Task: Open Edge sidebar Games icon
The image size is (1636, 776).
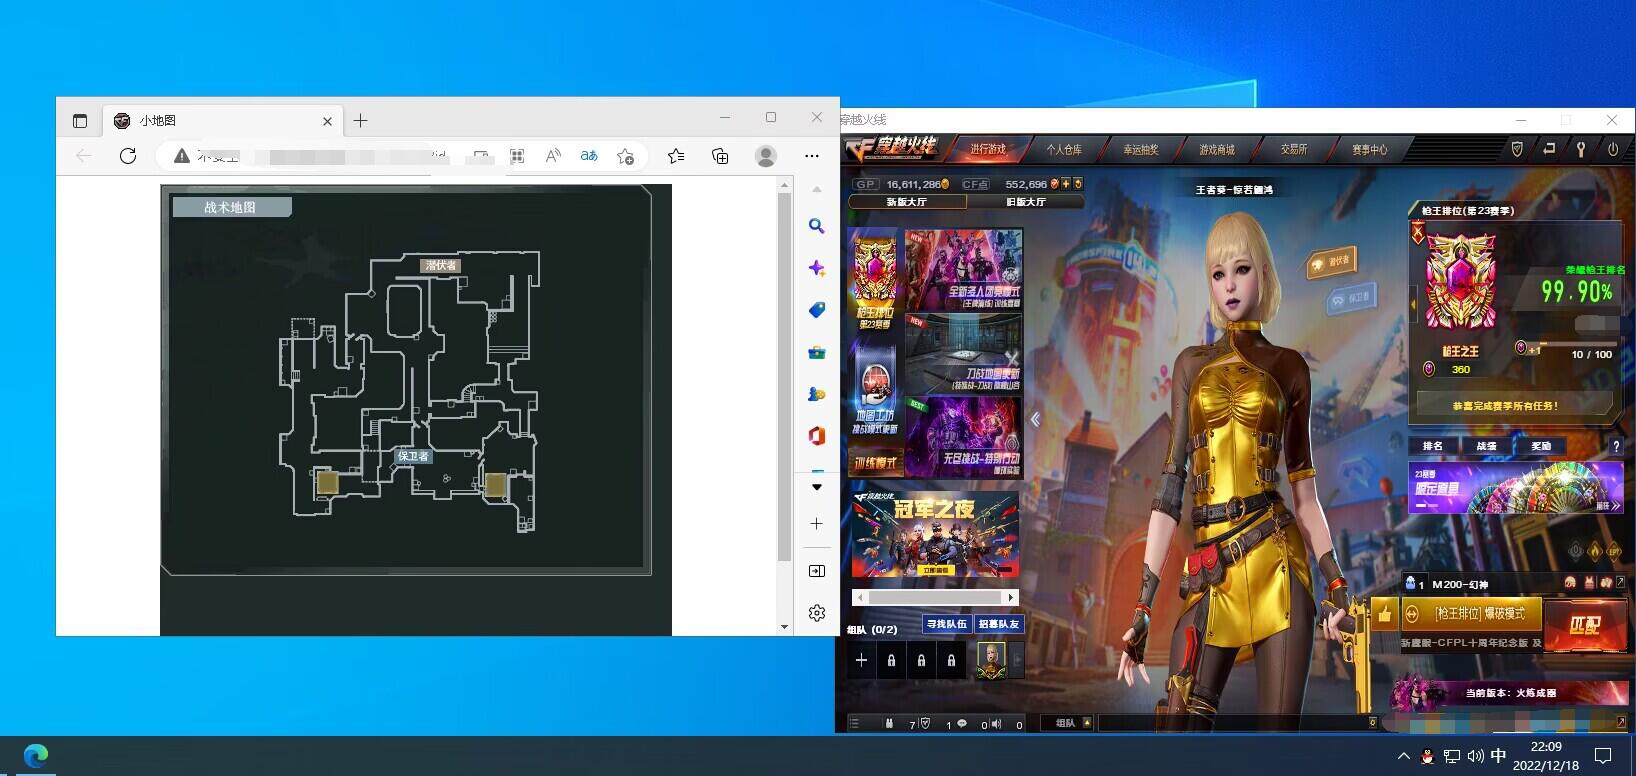Action: [x=817, y=394]
